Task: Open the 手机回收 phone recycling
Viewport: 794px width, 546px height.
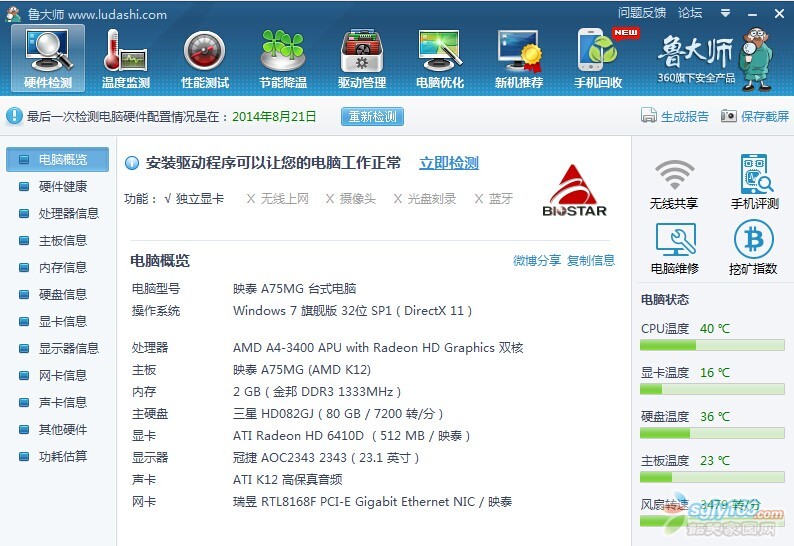Action: coord(598,58)
